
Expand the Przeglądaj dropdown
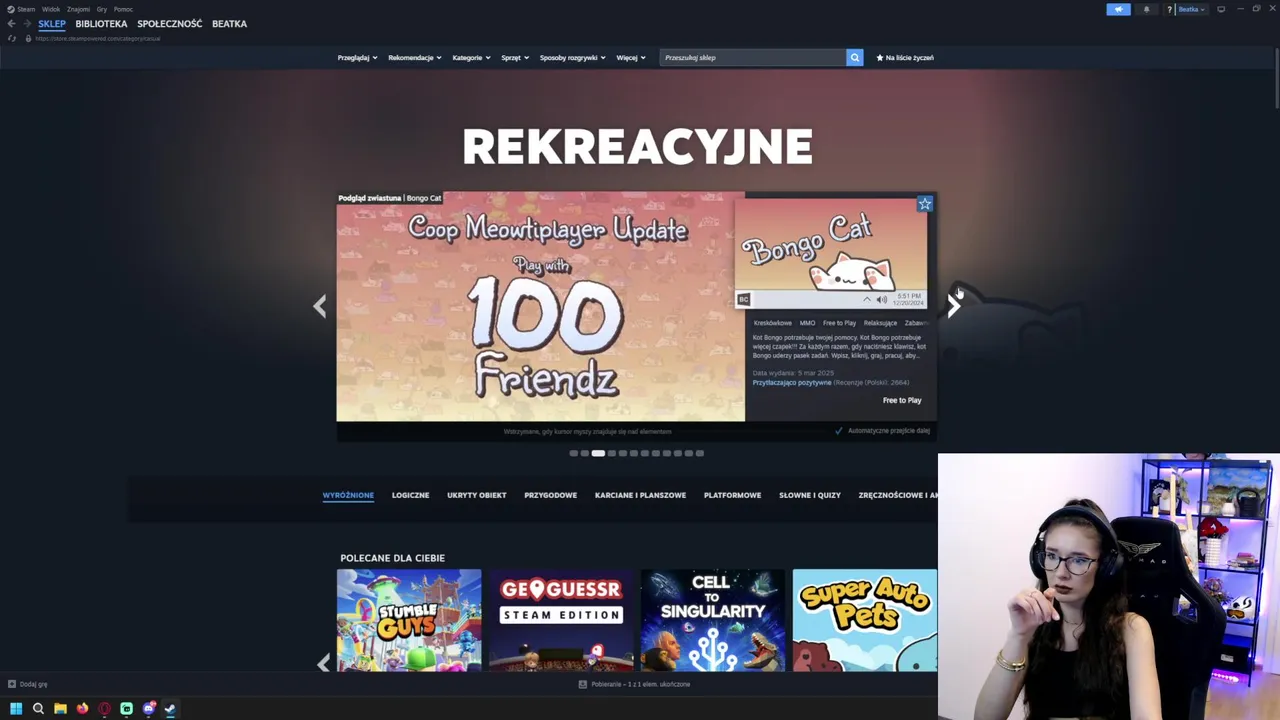pos(357,58)
